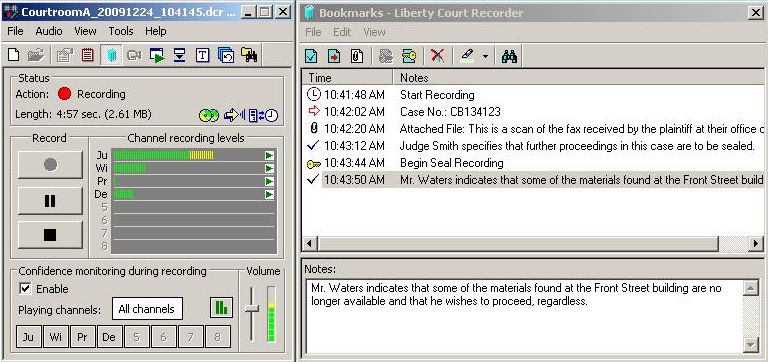Click the blue downward arrow bar icon

point(180,55)
